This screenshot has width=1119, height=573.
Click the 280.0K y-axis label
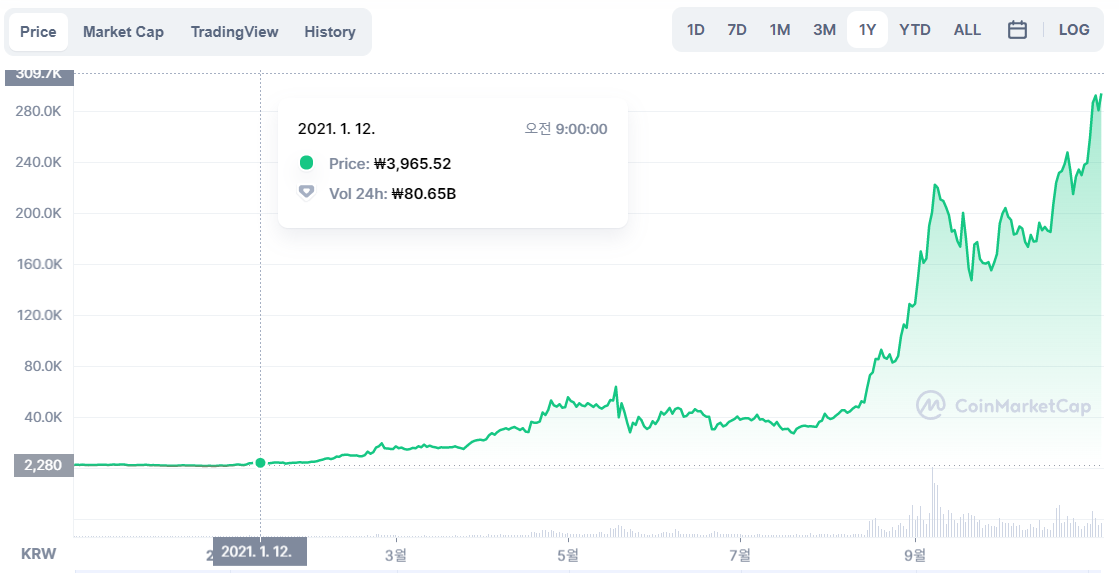[39, 111]
